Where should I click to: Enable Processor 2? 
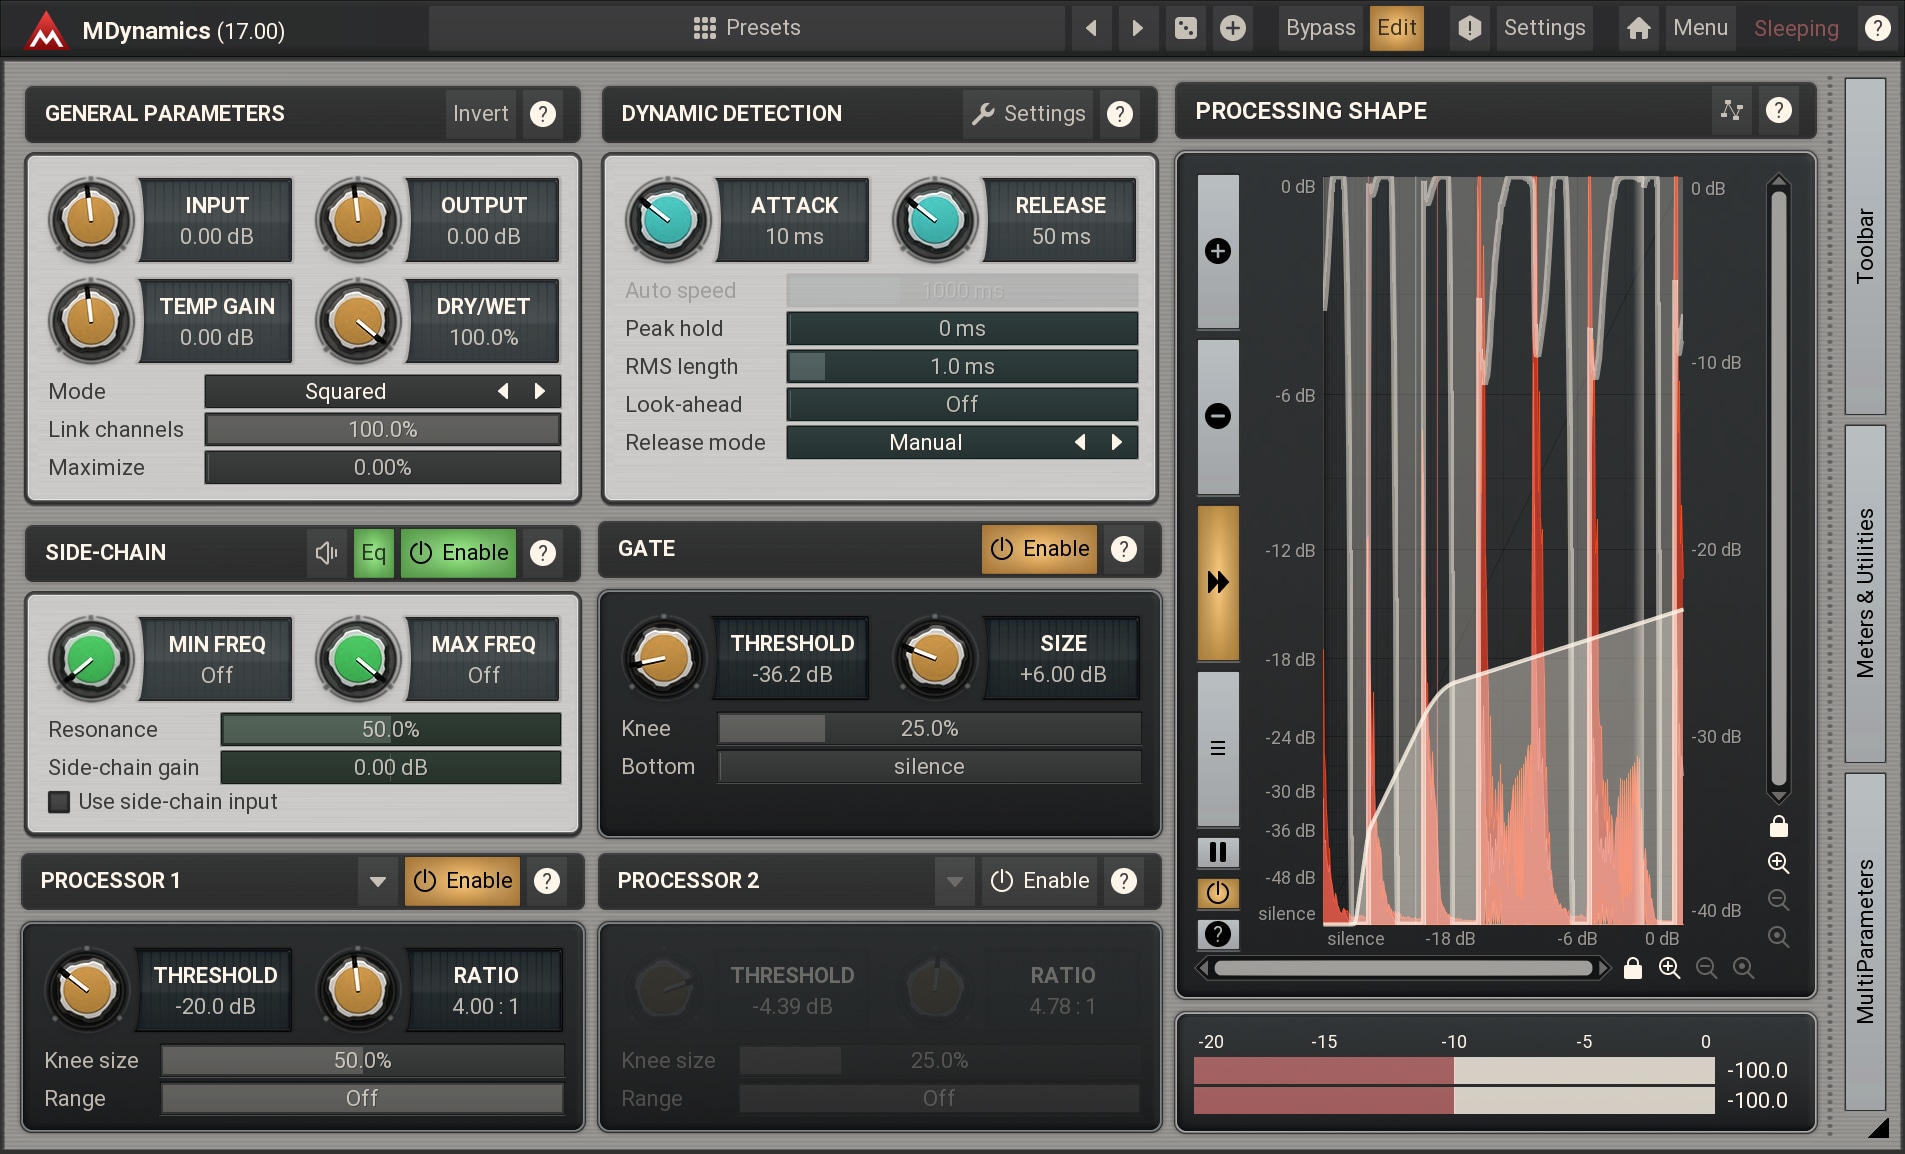1039,881
